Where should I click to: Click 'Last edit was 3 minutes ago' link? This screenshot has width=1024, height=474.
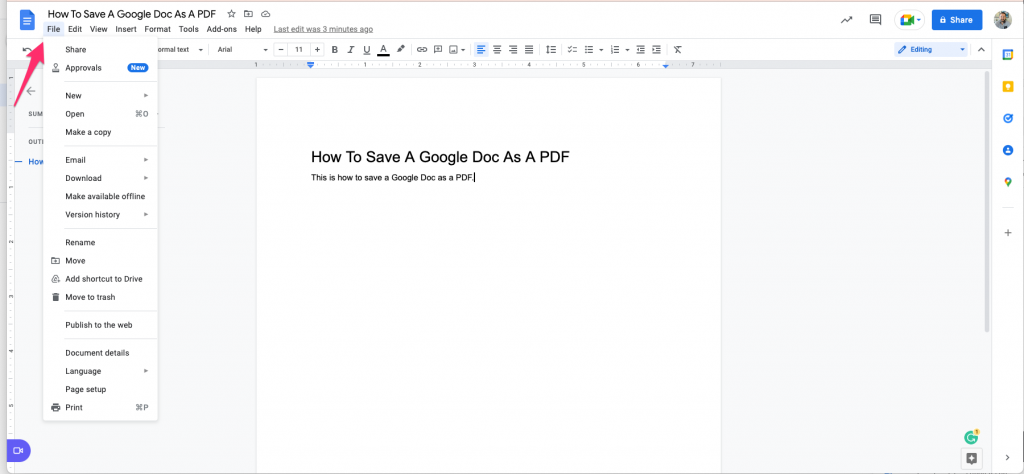click(x=323, y=29)
